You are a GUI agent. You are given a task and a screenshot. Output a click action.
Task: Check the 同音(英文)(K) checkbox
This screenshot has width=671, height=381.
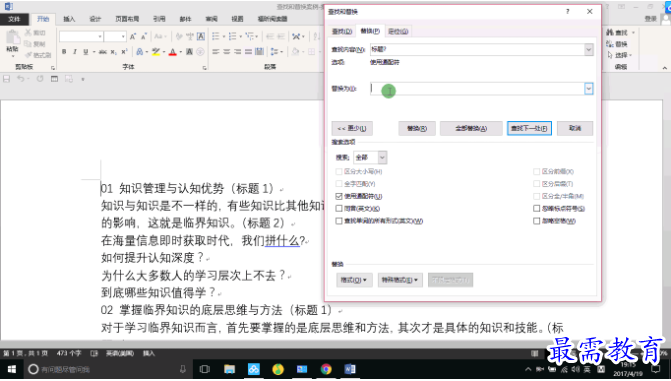coord(339,209)
